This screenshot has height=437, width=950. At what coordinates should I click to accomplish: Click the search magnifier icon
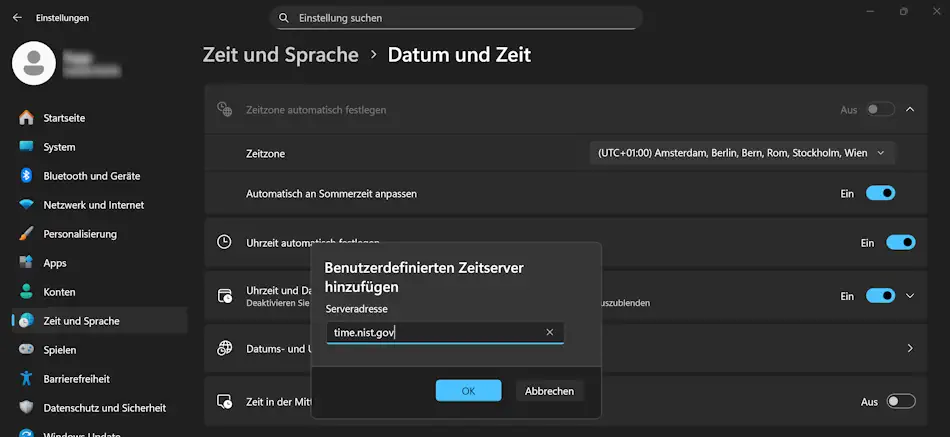pyautogui.click(x=283, y=18)
